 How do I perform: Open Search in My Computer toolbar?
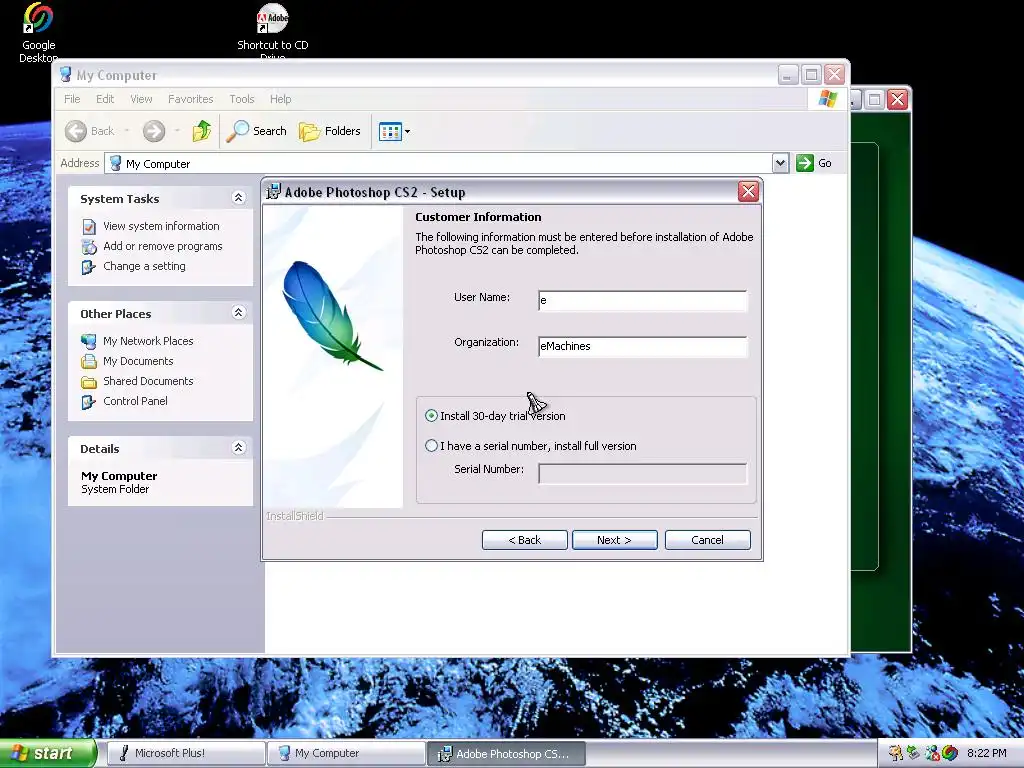click(257, 131)
